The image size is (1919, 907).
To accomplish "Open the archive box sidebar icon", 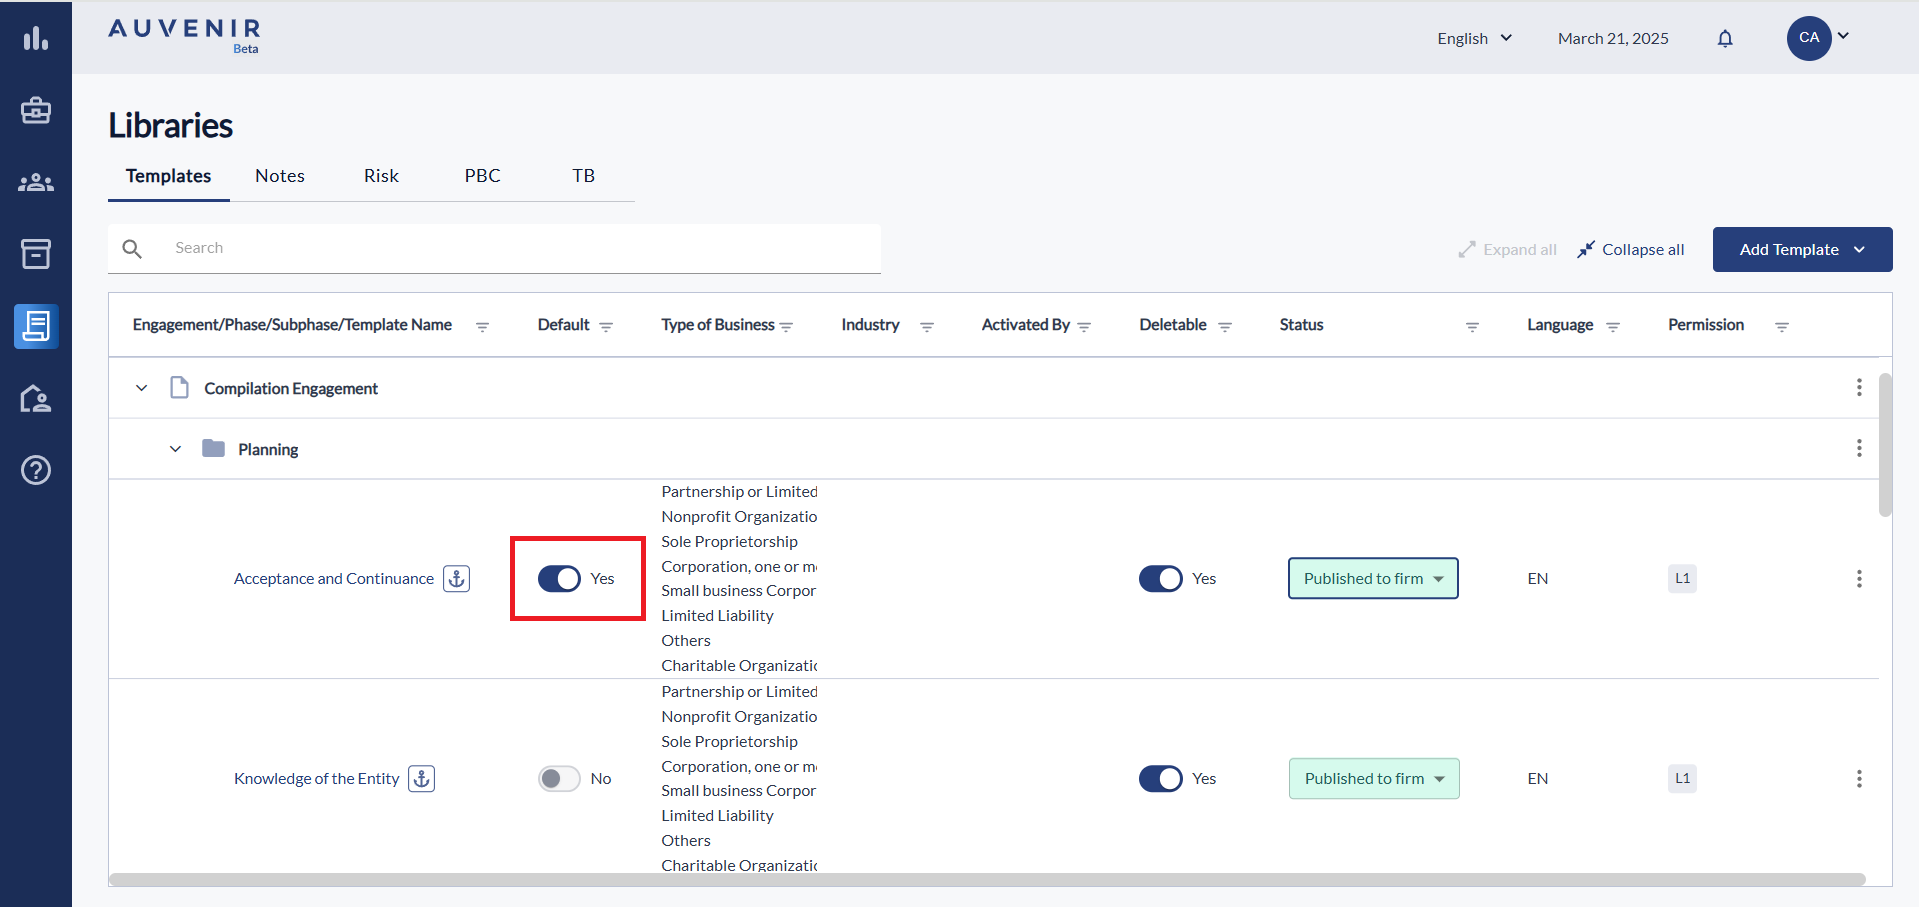I will pyautogui.click(x=36, y=254).
